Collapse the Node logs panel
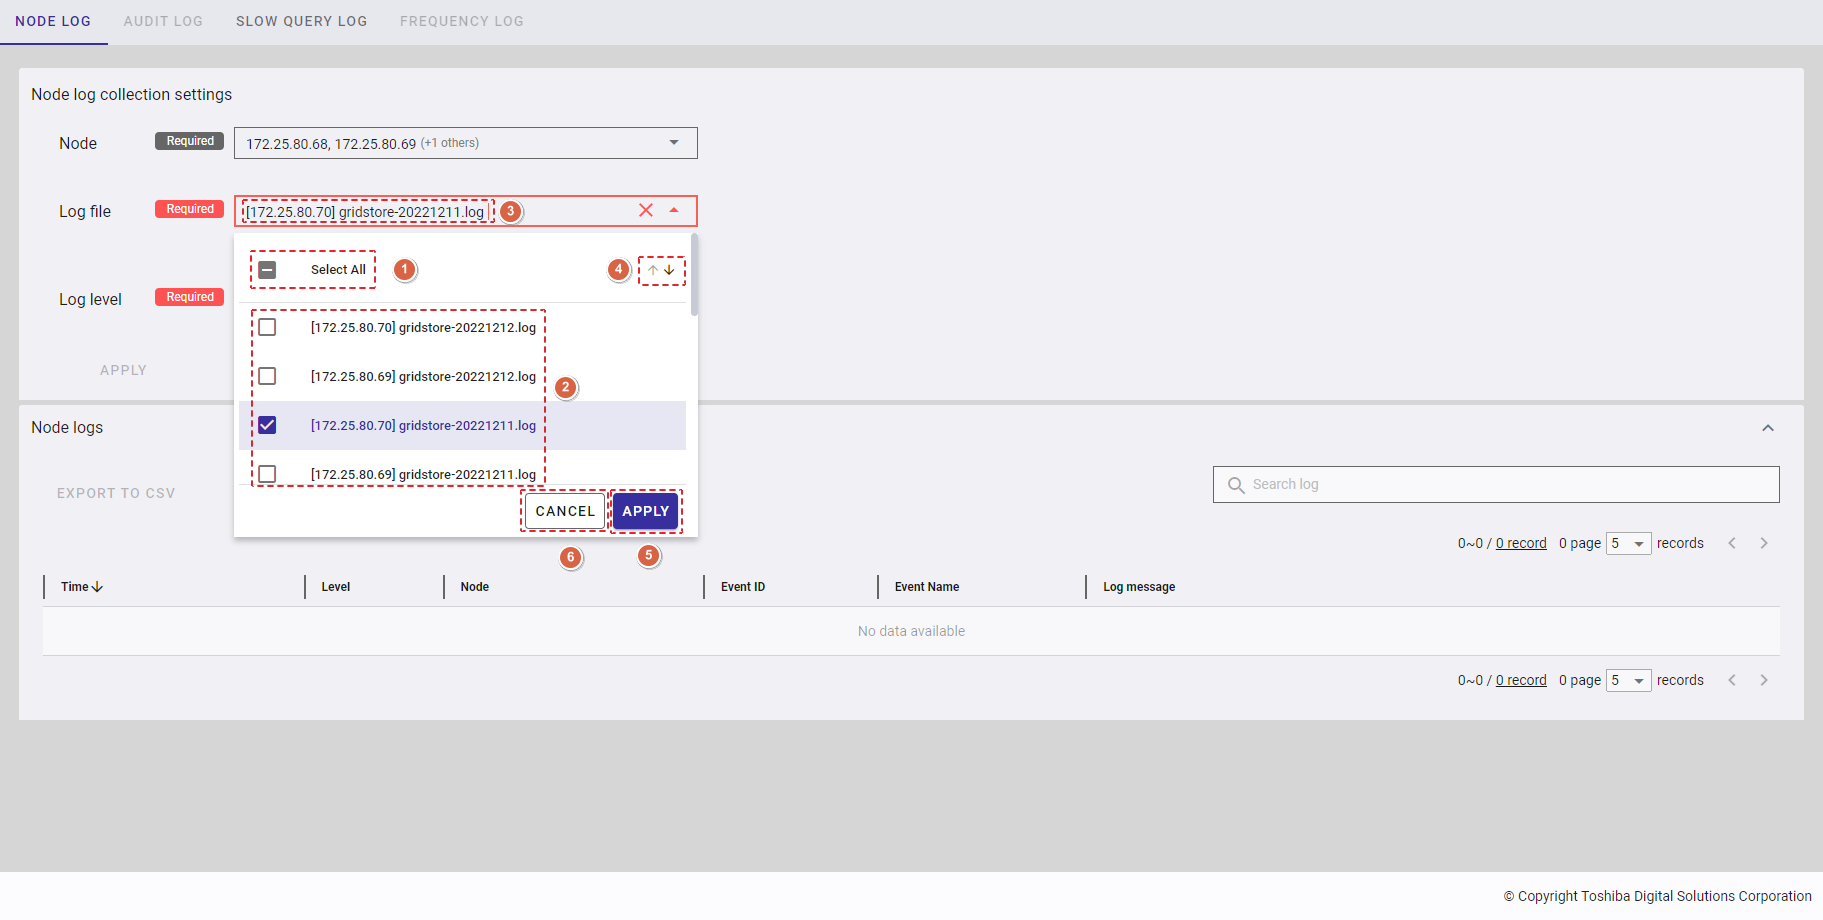This screenshot has width=1823, height=920. click(1767, 428)
